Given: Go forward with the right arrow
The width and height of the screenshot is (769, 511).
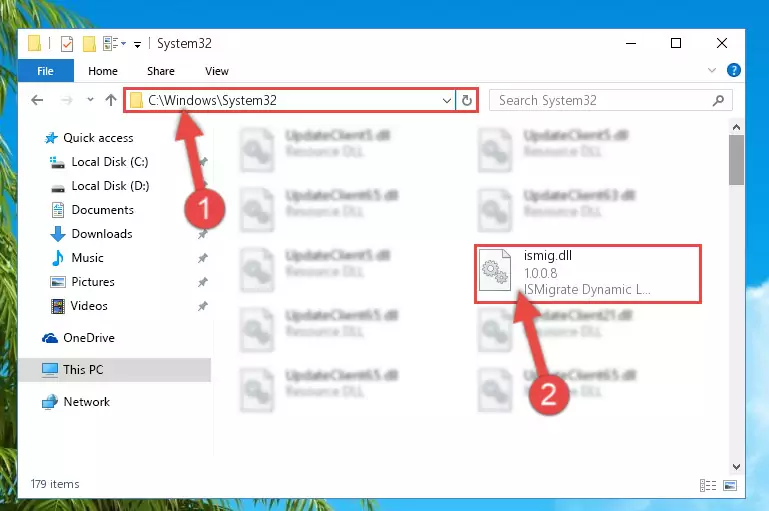Looking at the screenshot, I should [x=67, y=101].
